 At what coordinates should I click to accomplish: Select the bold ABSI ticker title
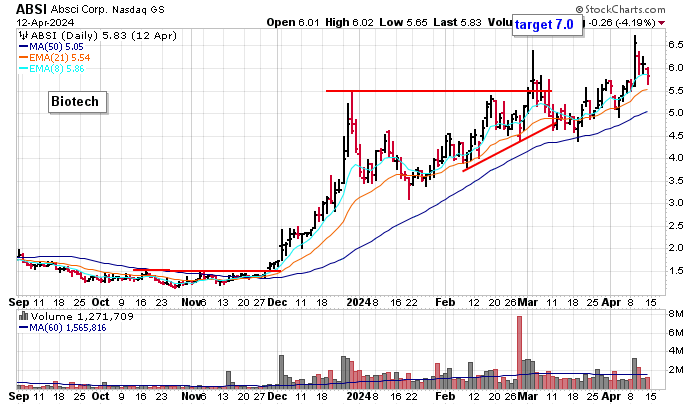31,9
